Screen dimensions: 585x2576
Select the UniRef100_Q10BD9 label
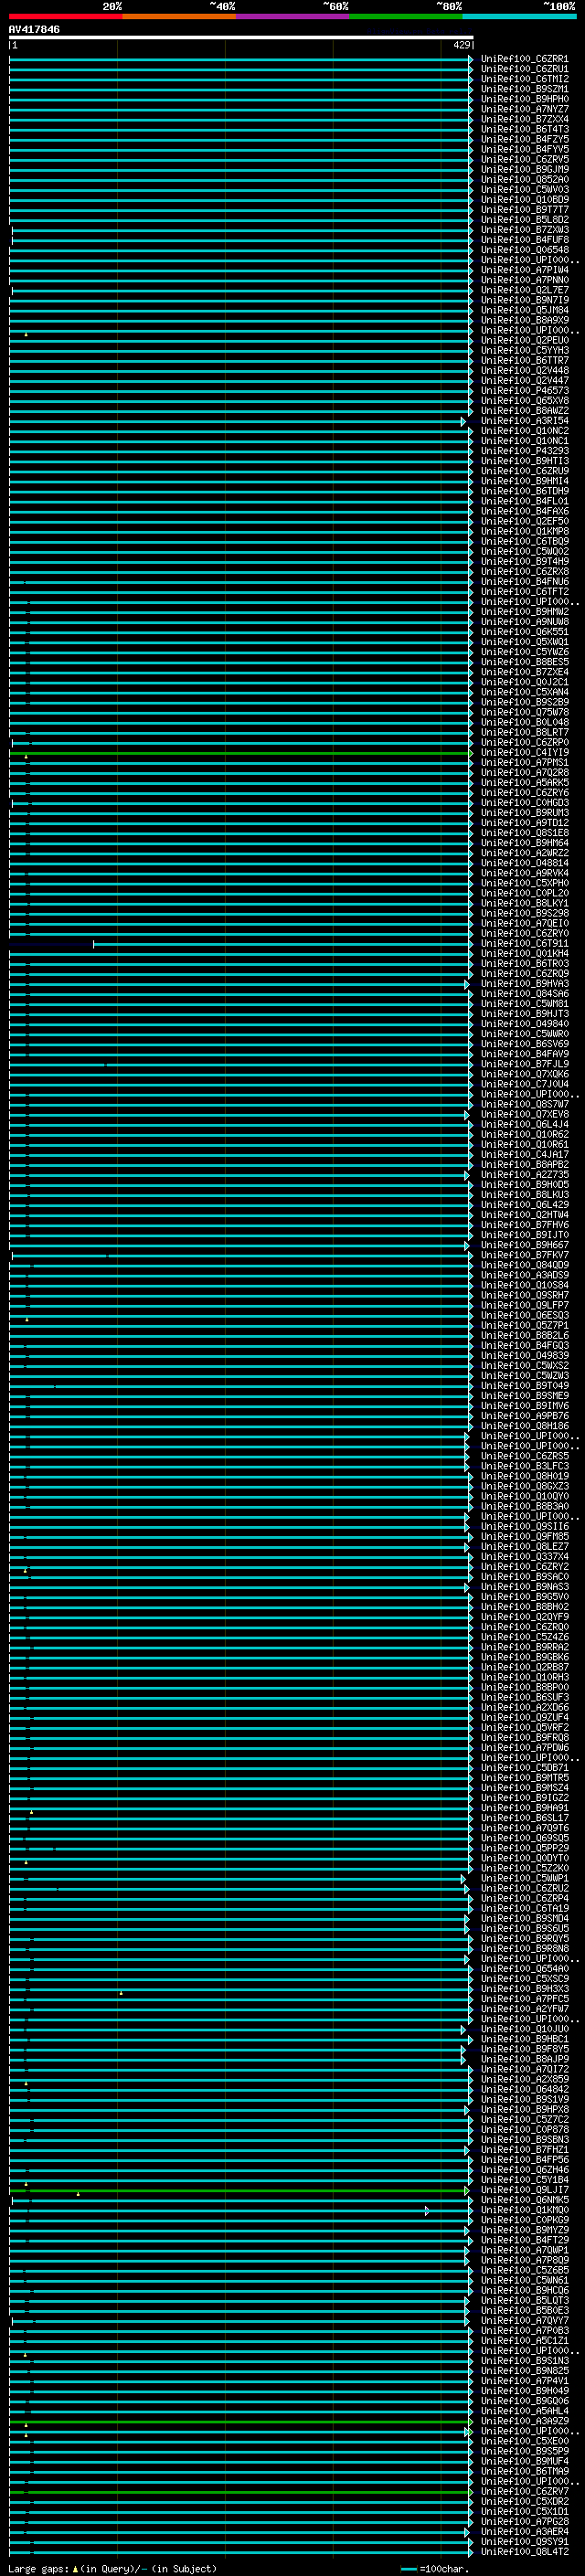(524, 199)
